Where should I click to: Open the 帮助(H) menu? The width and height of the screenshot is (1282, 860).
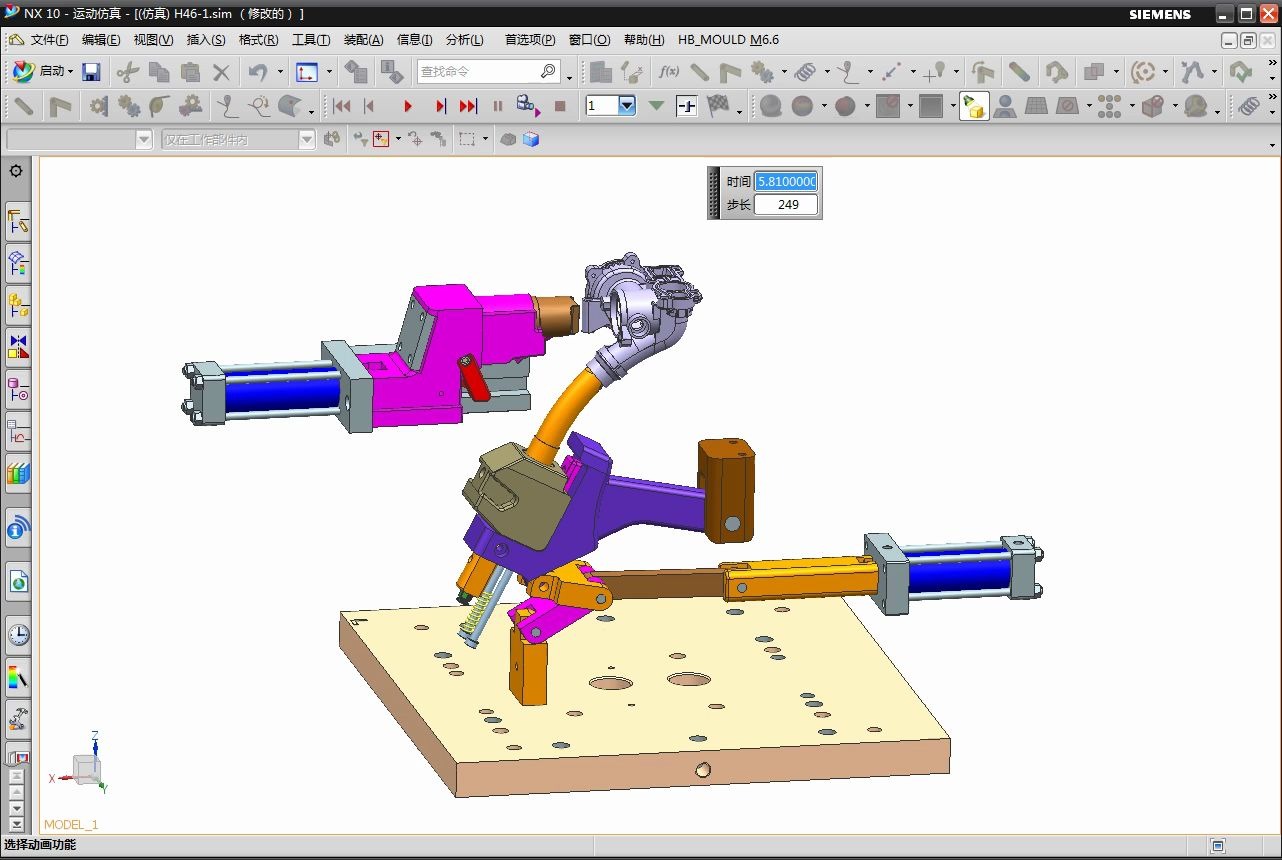point(644,40)
